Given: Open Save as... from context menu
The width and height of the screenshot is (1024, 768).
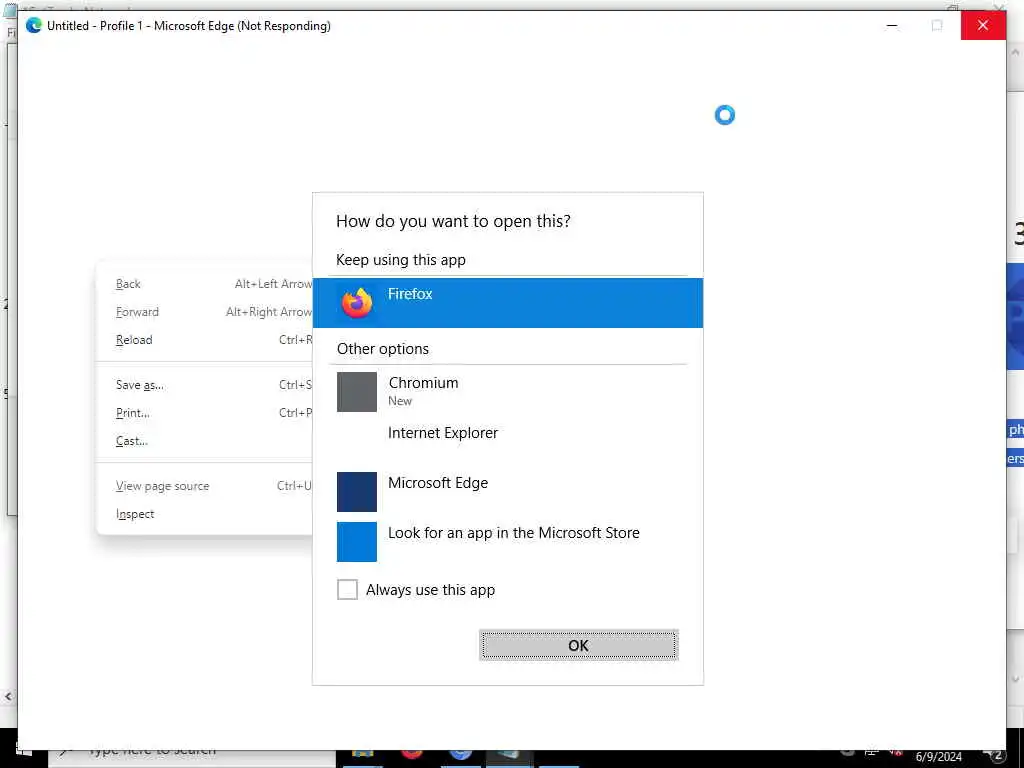Looking at the screenshot, I should pyautogui.click(x=204, y=385).
